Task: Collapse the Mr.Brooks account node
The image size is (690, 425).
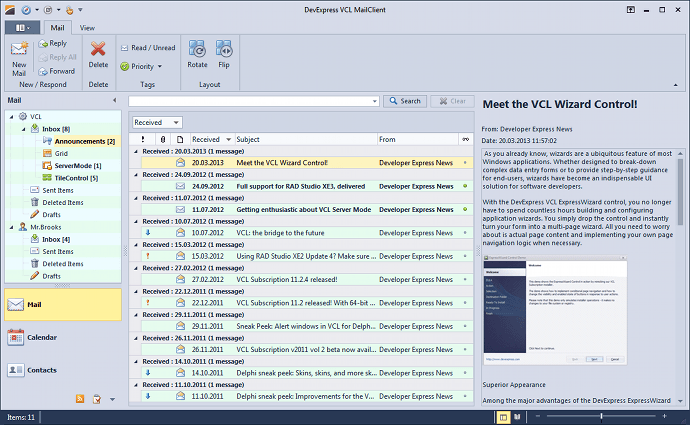Action: [12, 227]
